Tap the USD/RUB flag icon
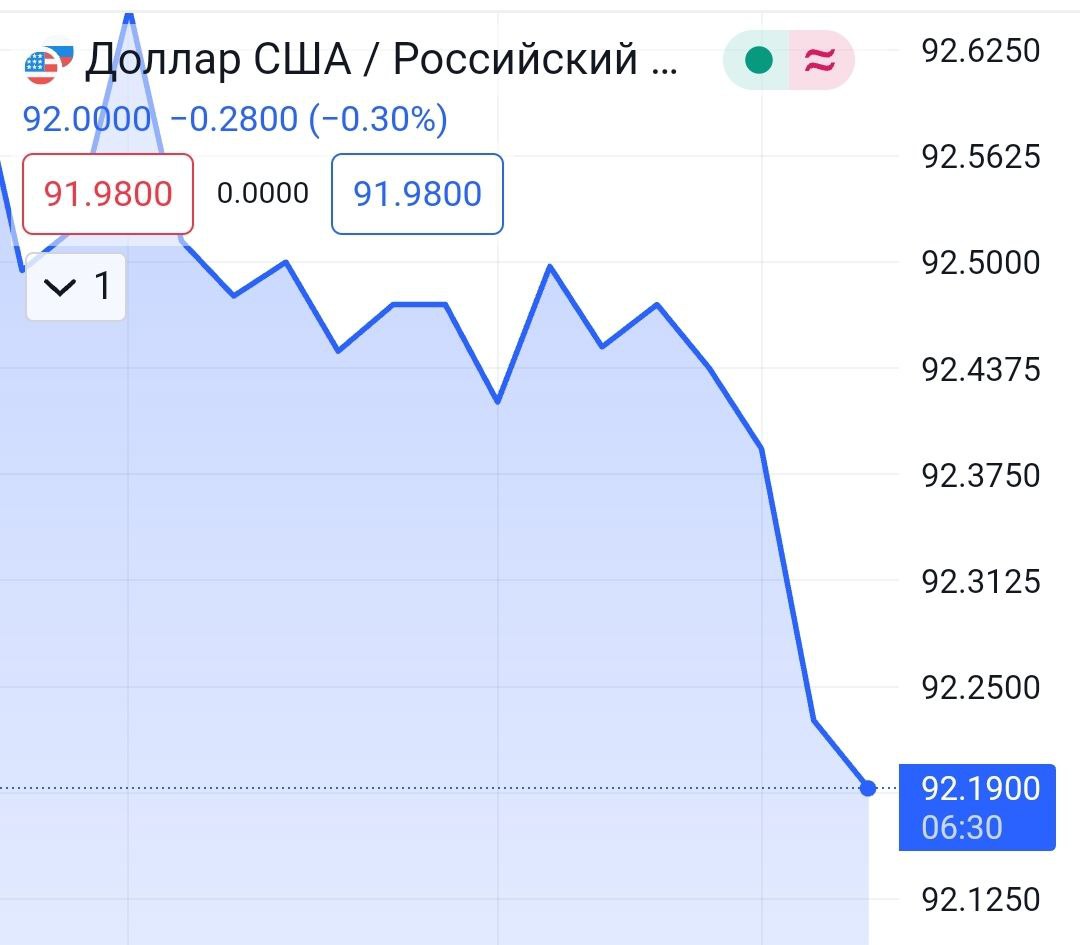This screenshot has height=945, width=1080. (x=48, y=63)
